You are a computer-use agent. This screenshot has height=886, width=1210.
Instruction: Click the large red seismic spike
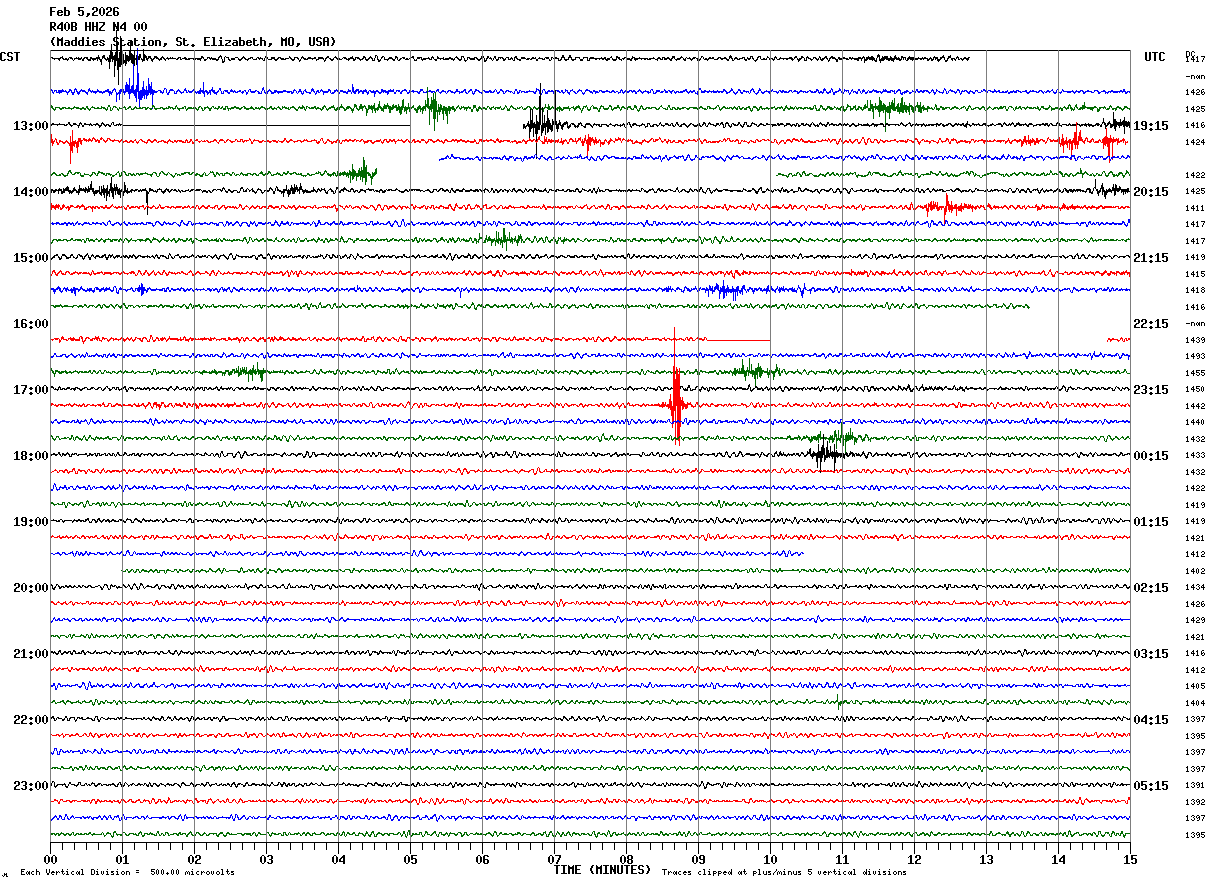click(676, 400)
